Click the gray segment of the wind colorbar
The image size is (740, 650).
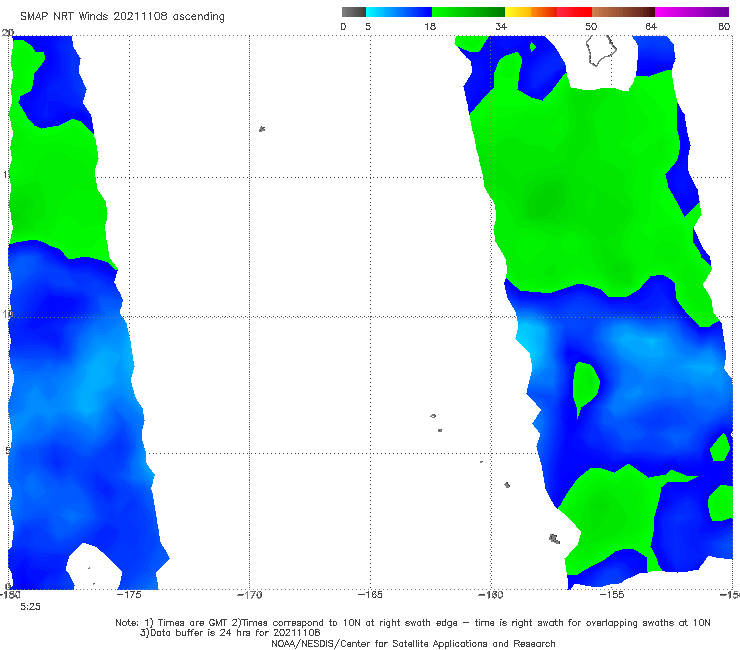(x=354, y=12)
